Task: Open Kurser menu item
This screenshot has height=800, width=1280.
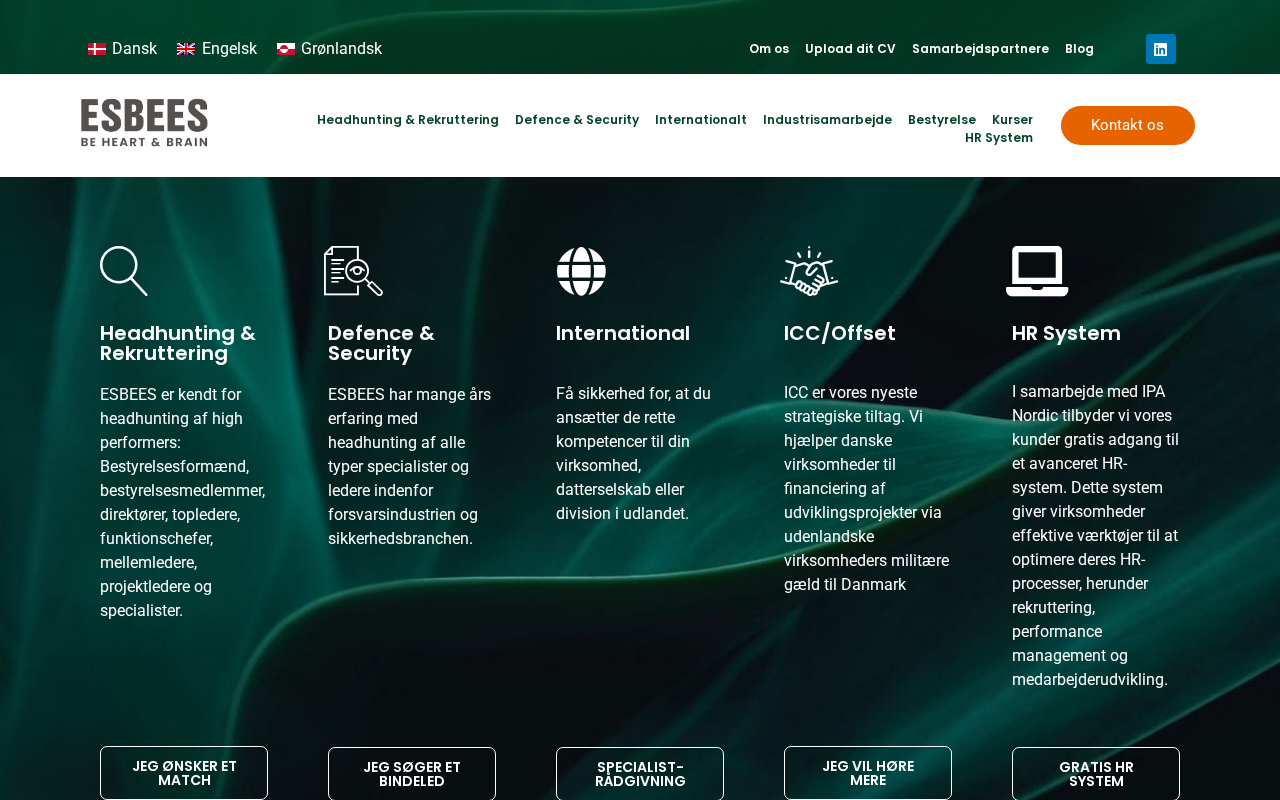Action: point(1012,120)
